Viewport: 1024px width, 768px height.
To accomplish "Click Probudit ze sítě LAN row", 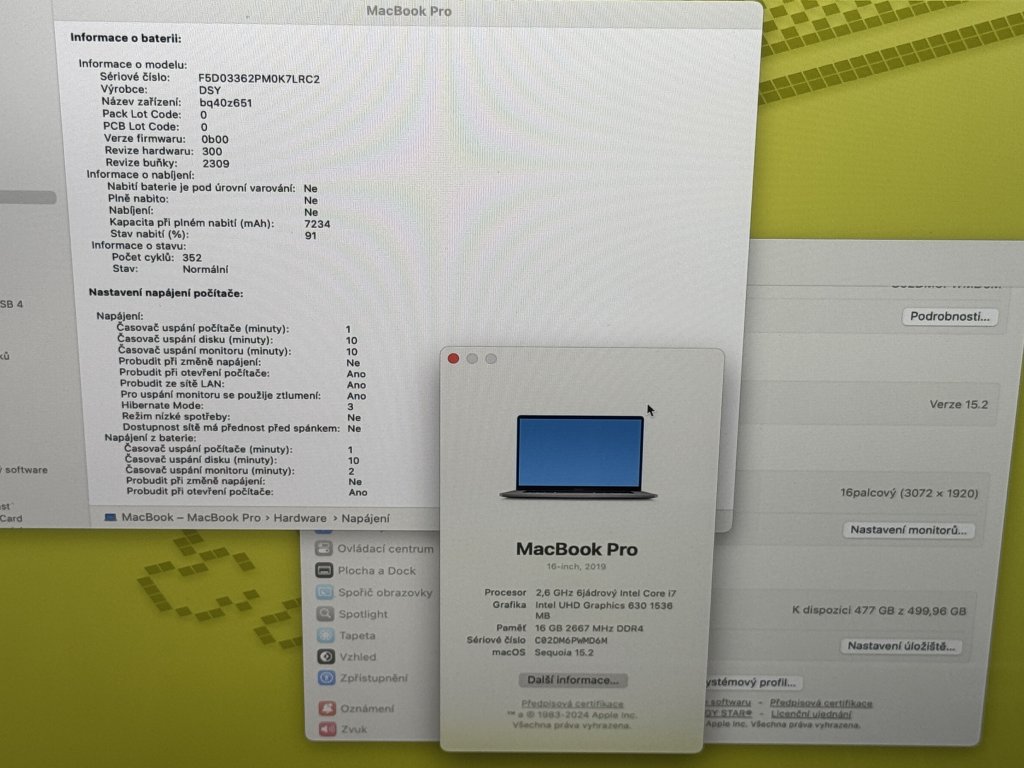I will point(242,384).
